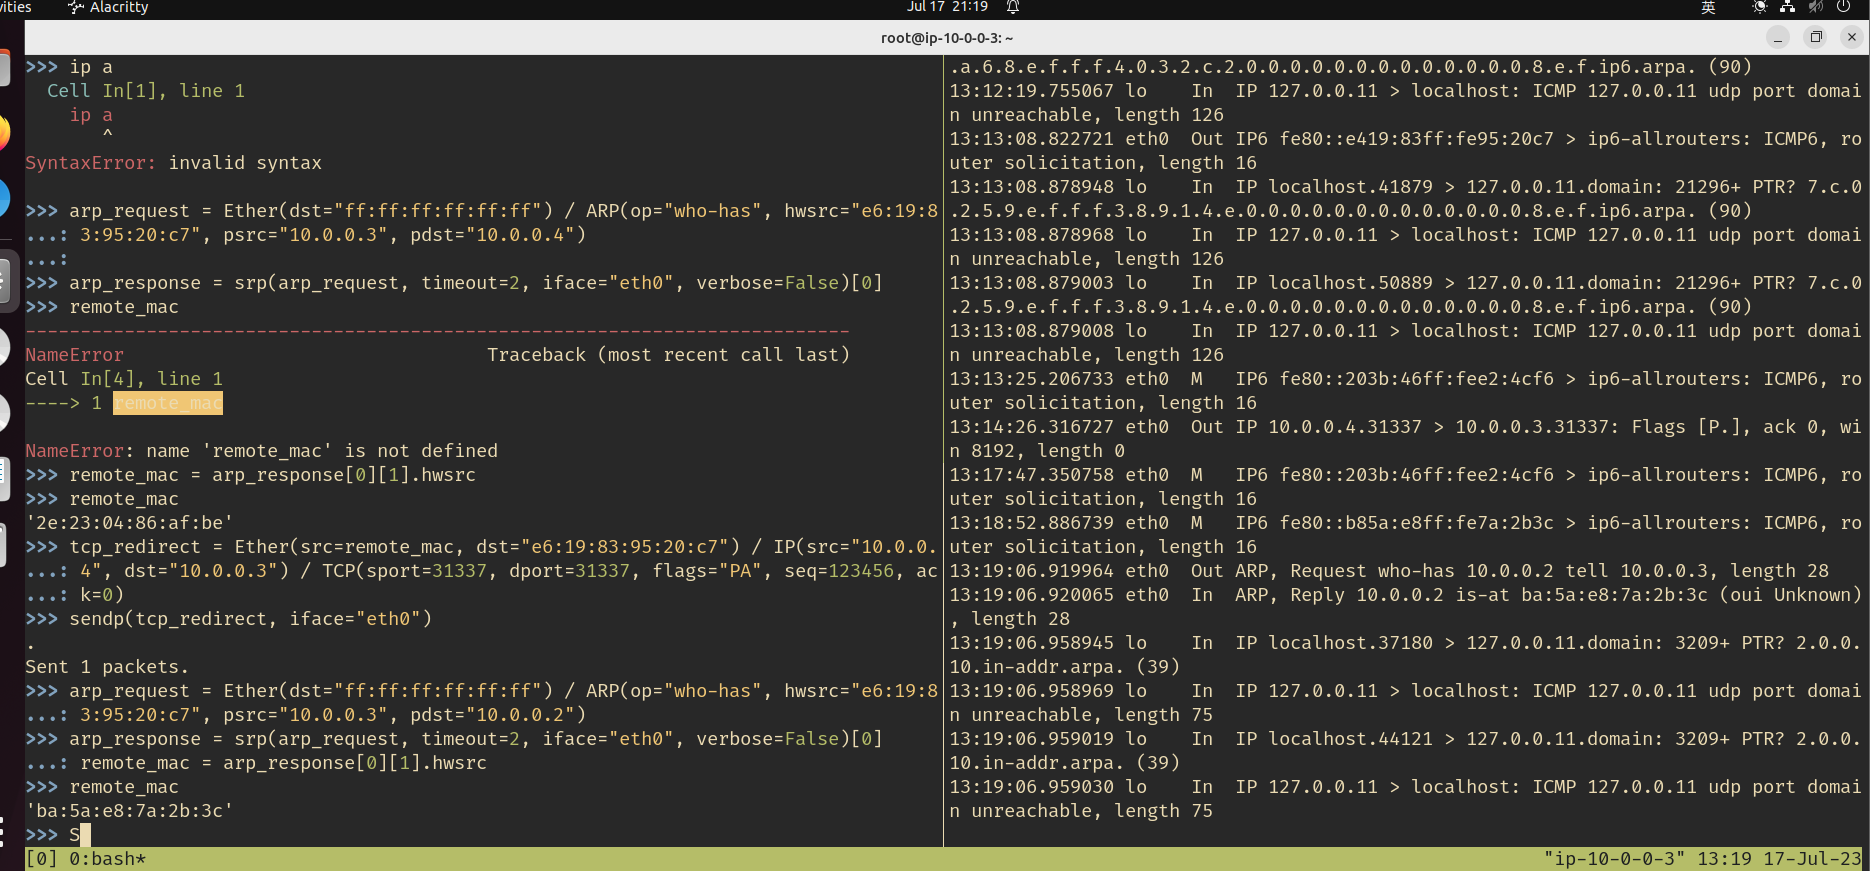Image resolution: width=1870 pixels, height=871 pixels.
Task: Click the sendp(tcp_redirect, iface="eth0") command
Action: point(251,619)
